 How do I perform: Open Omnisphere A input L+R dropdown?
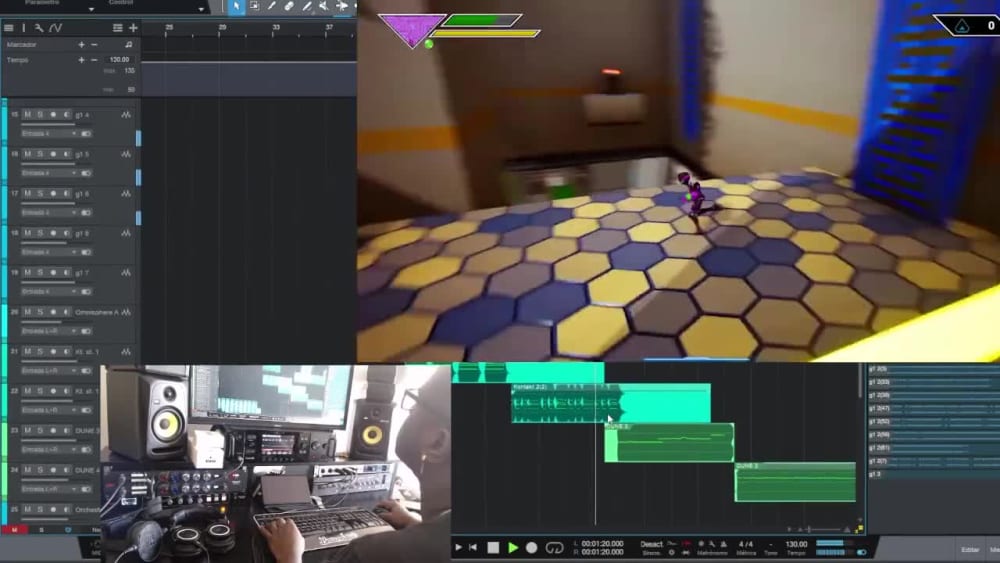[49, 332]
